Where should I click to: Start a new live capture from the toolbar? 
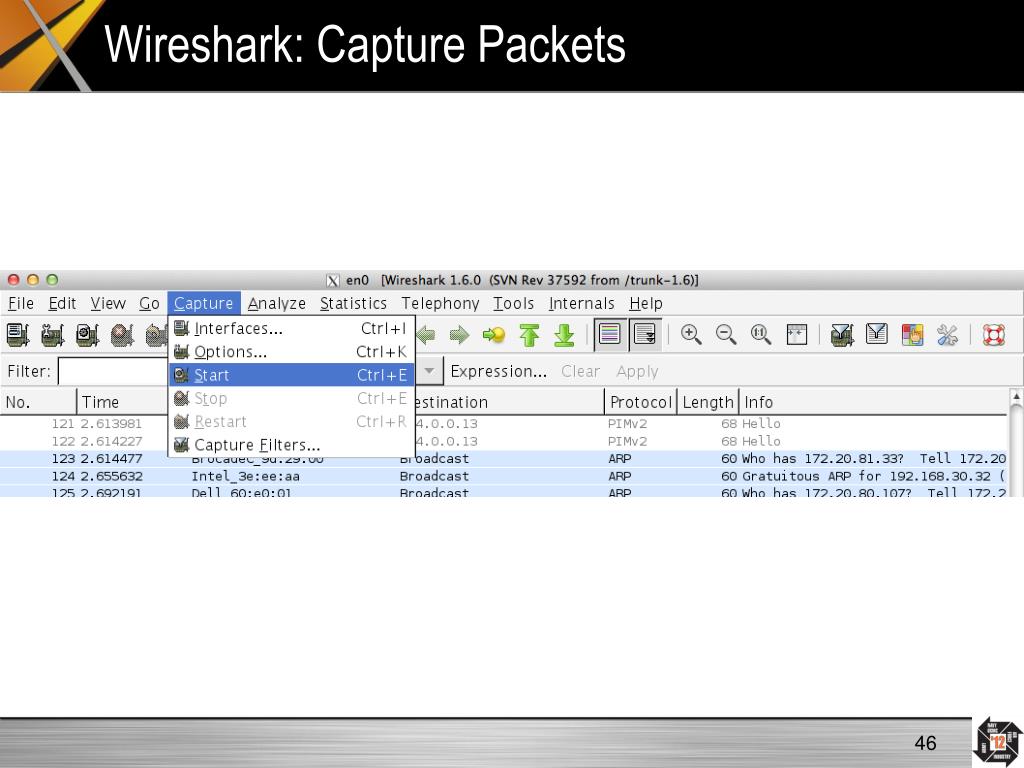point(87,335)
